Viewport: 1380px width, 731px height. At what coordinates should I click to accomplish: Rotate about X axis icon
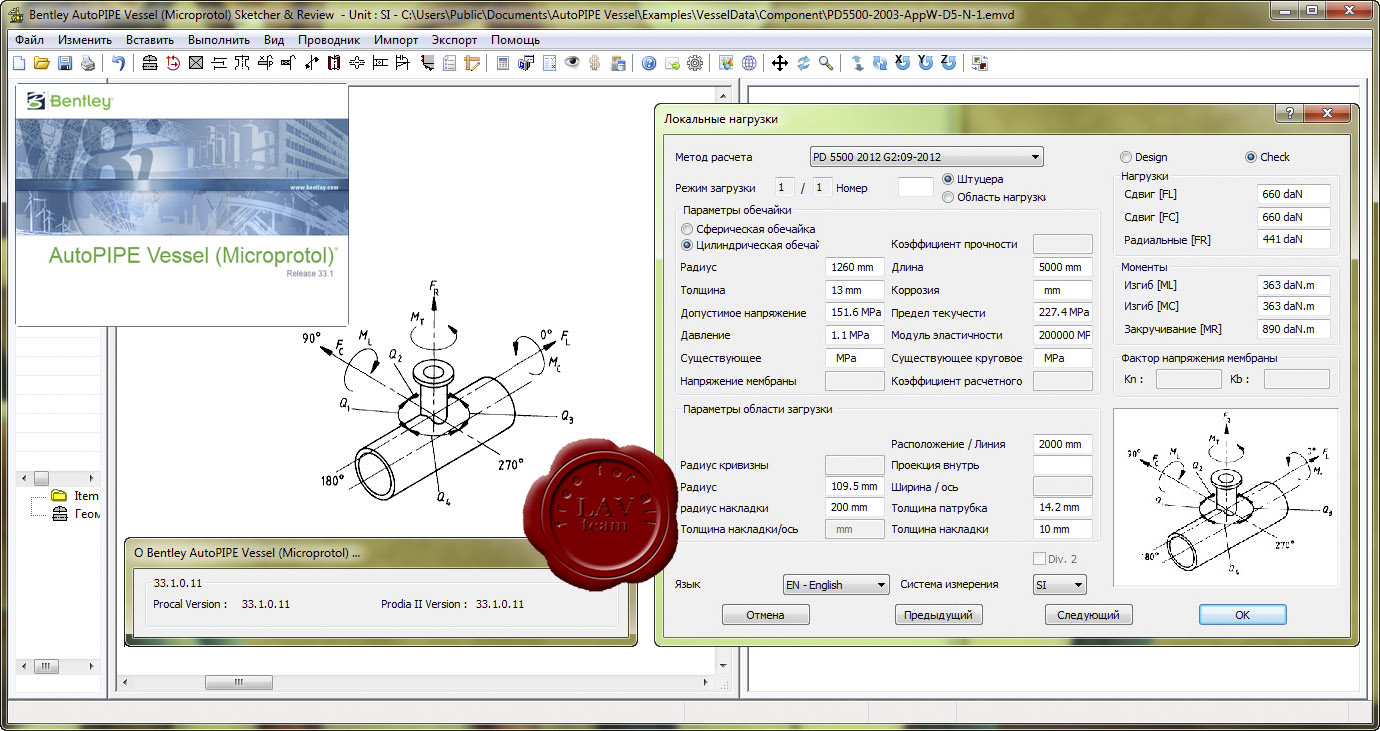pos(903,62)
